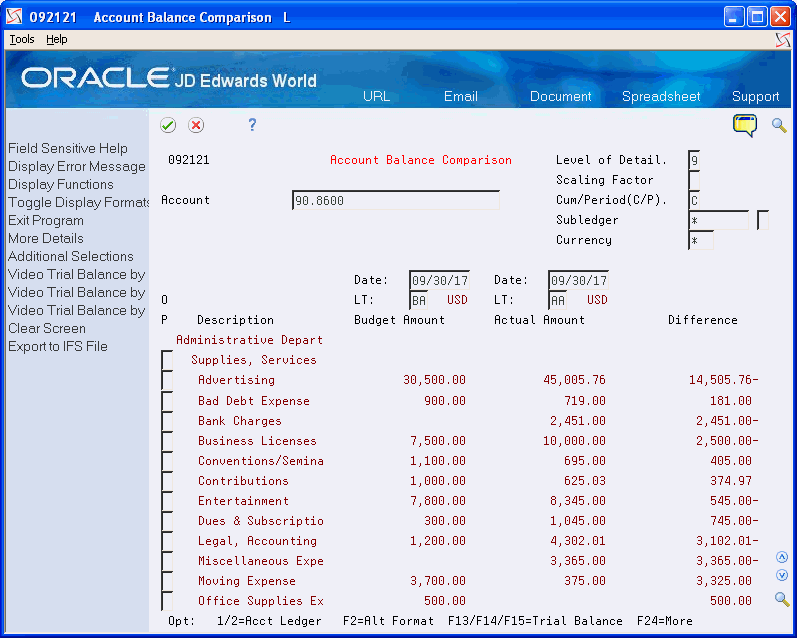
Task: Click the Supplies, Services description
Action: (x=254, y=360)
